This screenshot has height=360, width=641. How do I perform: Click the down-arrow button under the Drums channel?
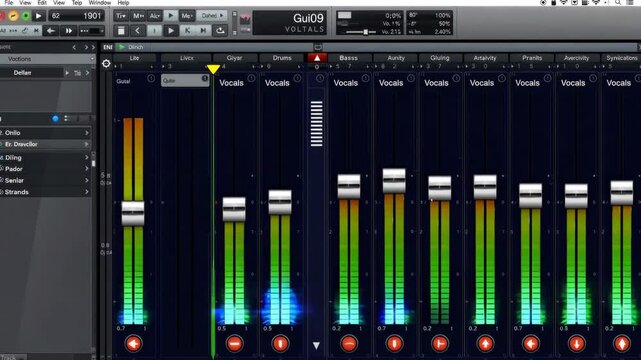[280, 344]
